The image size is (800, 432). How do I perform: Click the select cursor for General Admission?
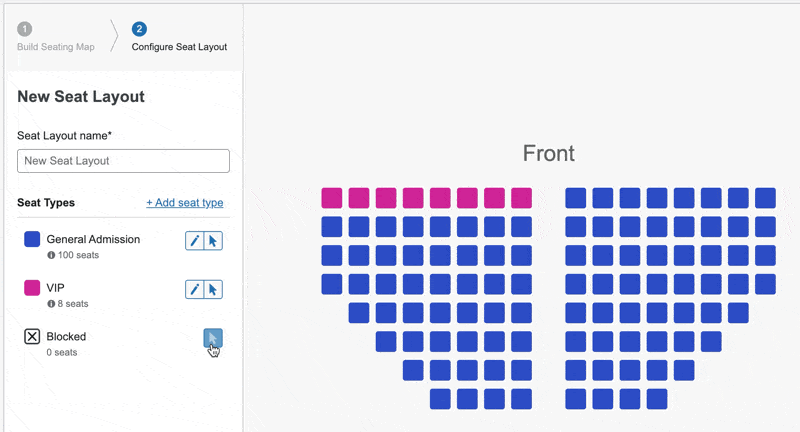tap(213, 240)
